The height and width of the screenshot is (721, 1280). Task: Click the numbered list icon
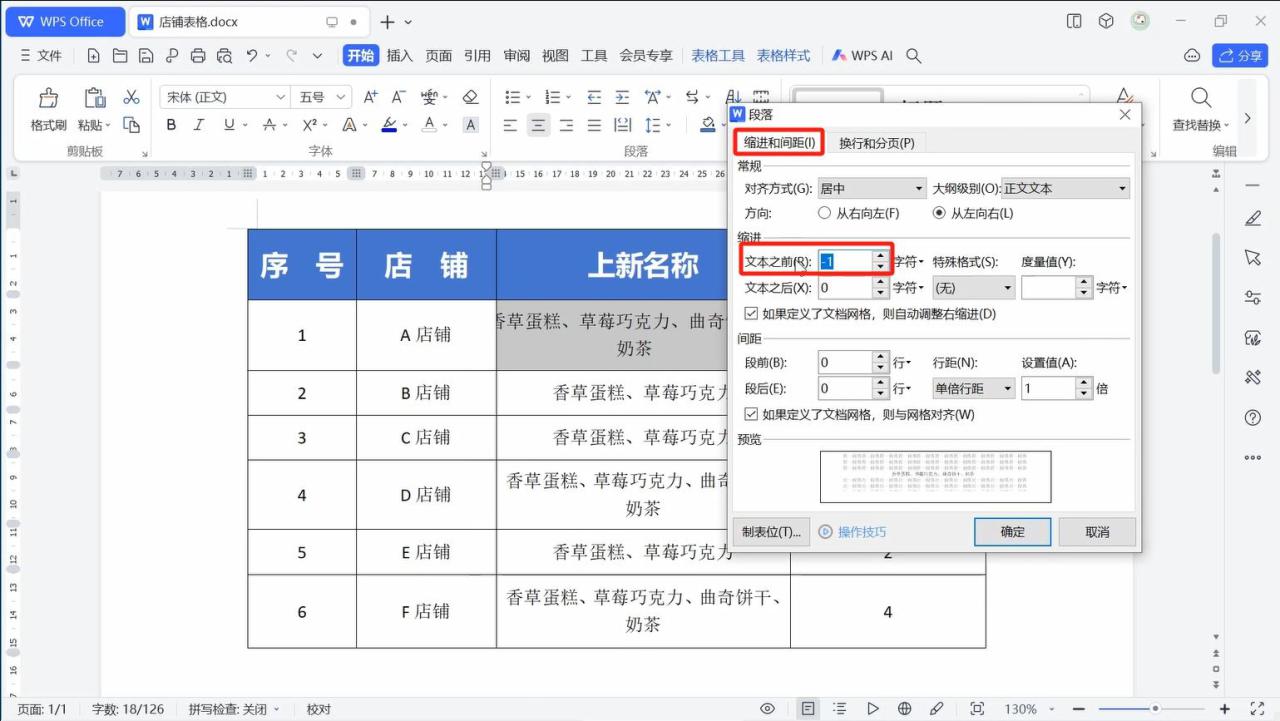pyautogui.click(x=551, y=97)
